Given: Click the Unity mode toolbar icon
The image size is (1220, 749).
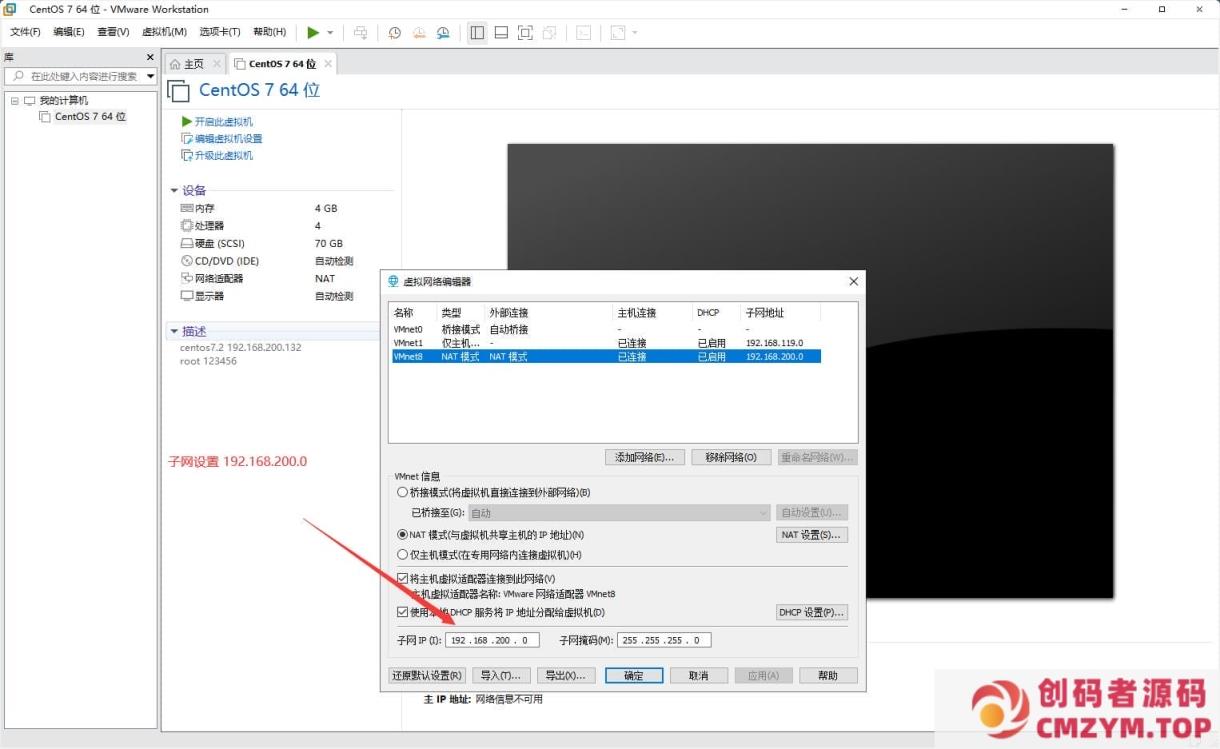Looking at the screenshot, I should [x=549, y=32].
